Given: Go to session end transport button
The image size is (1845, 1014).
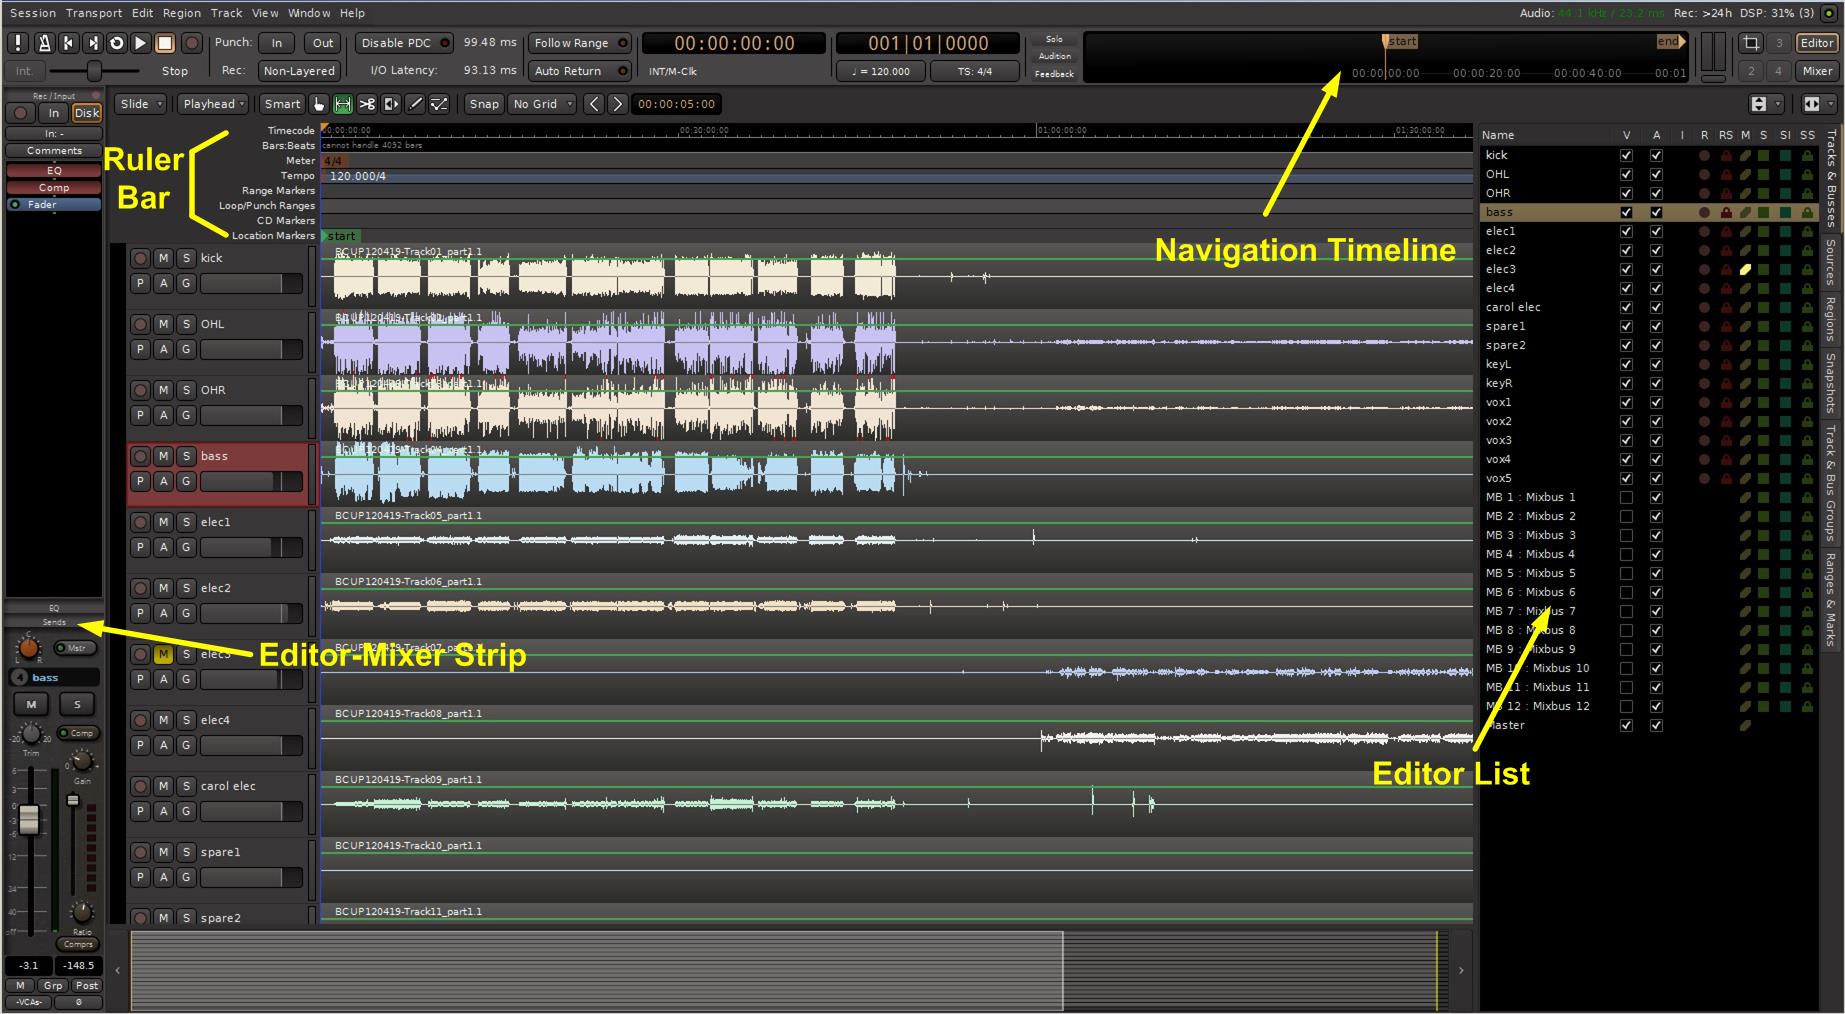Looking at the screenshot, I should [x=92, y=43].
